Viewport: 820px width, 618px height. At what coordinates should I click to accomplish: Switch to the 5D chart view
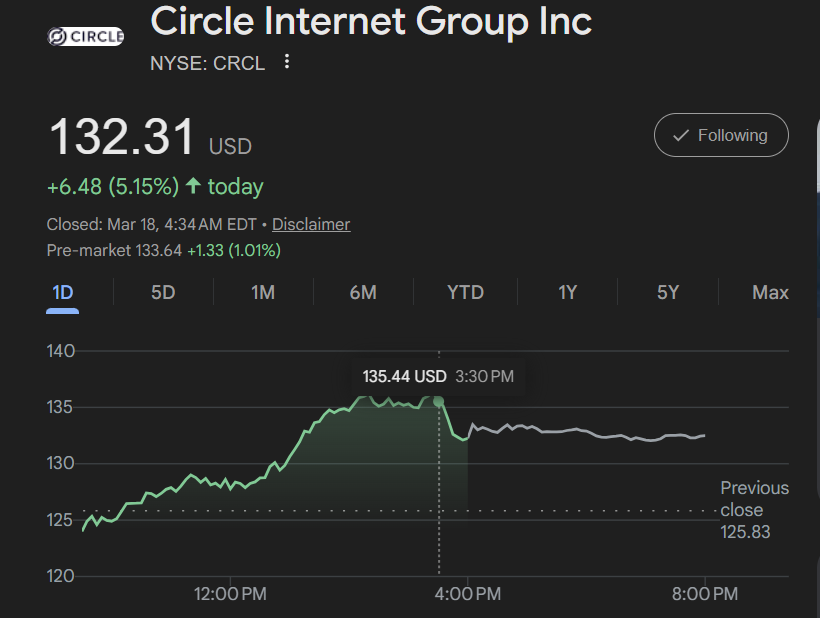tap(163, 292)
